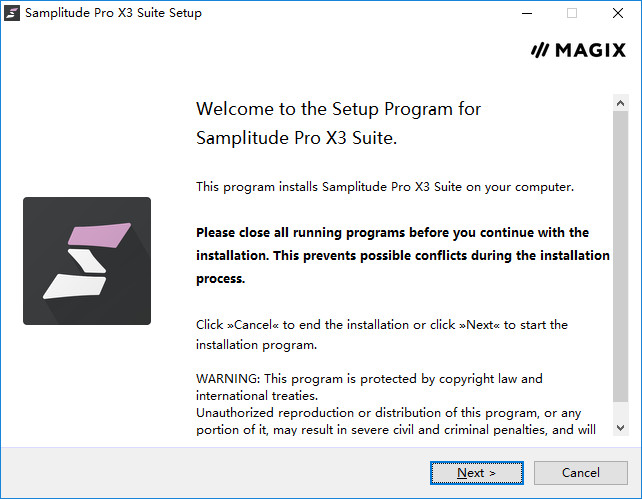Click the Samplitude icon in the title bar
The height and width of the screenshot is (499, 642).
tap(12, 13)
